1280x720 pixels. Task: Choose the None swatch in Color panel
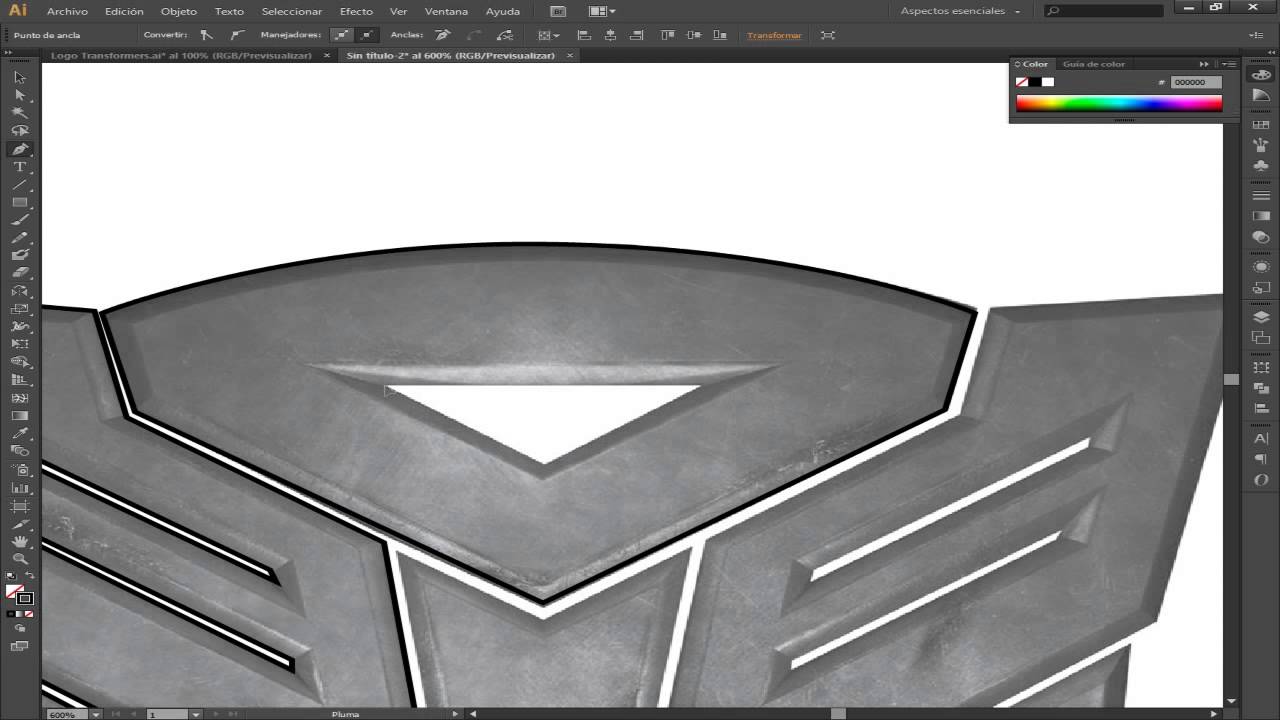[1022, 82]
